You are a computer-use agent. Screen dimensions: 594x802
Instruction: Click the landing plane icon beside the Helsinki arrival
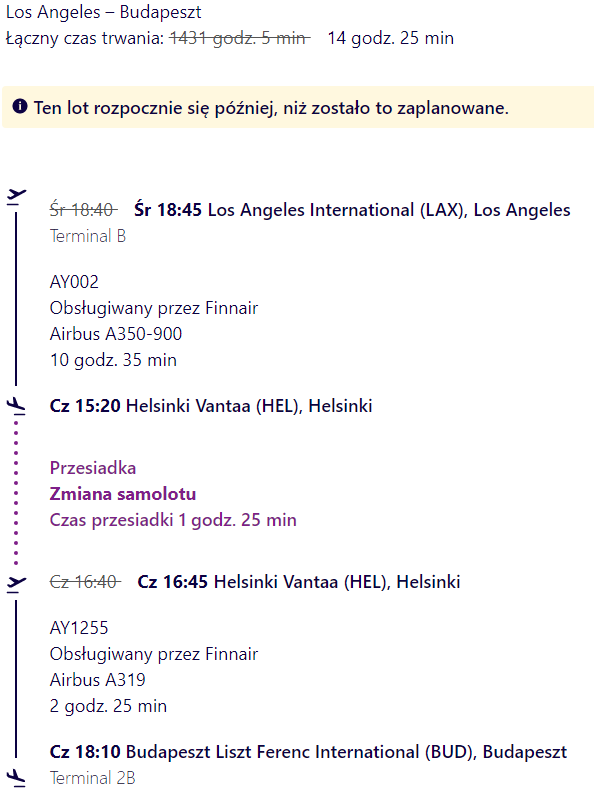(16, 405)
